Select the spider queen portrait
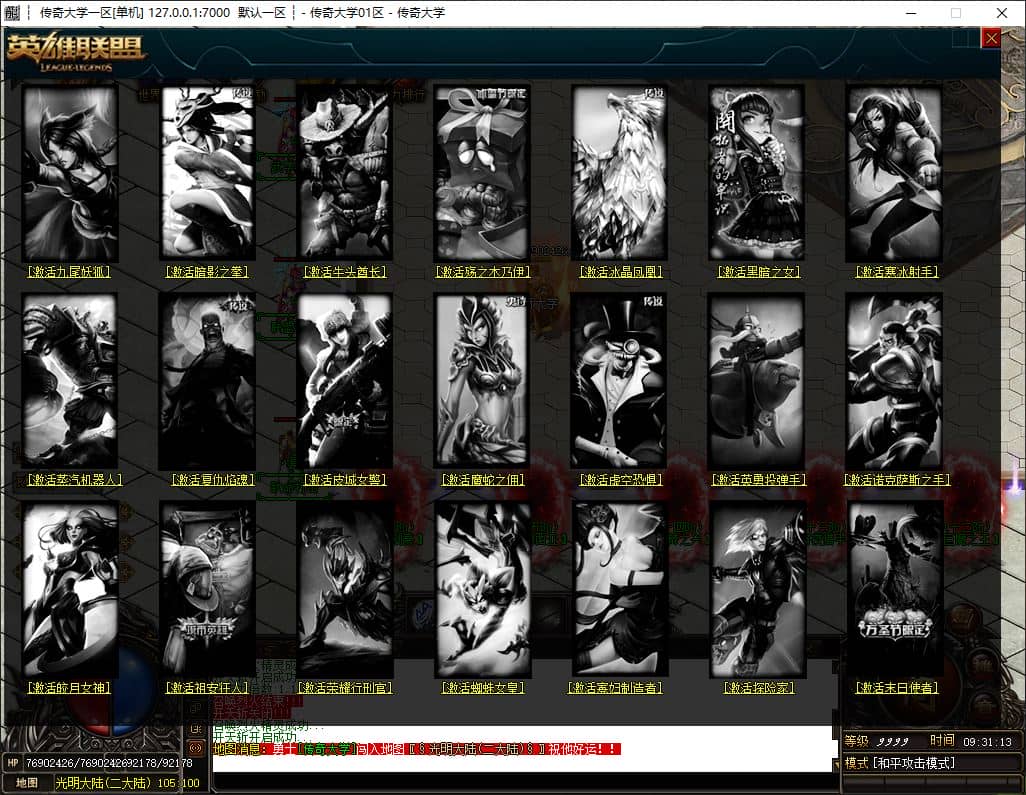1026x795 pixels. pos(482,590)
